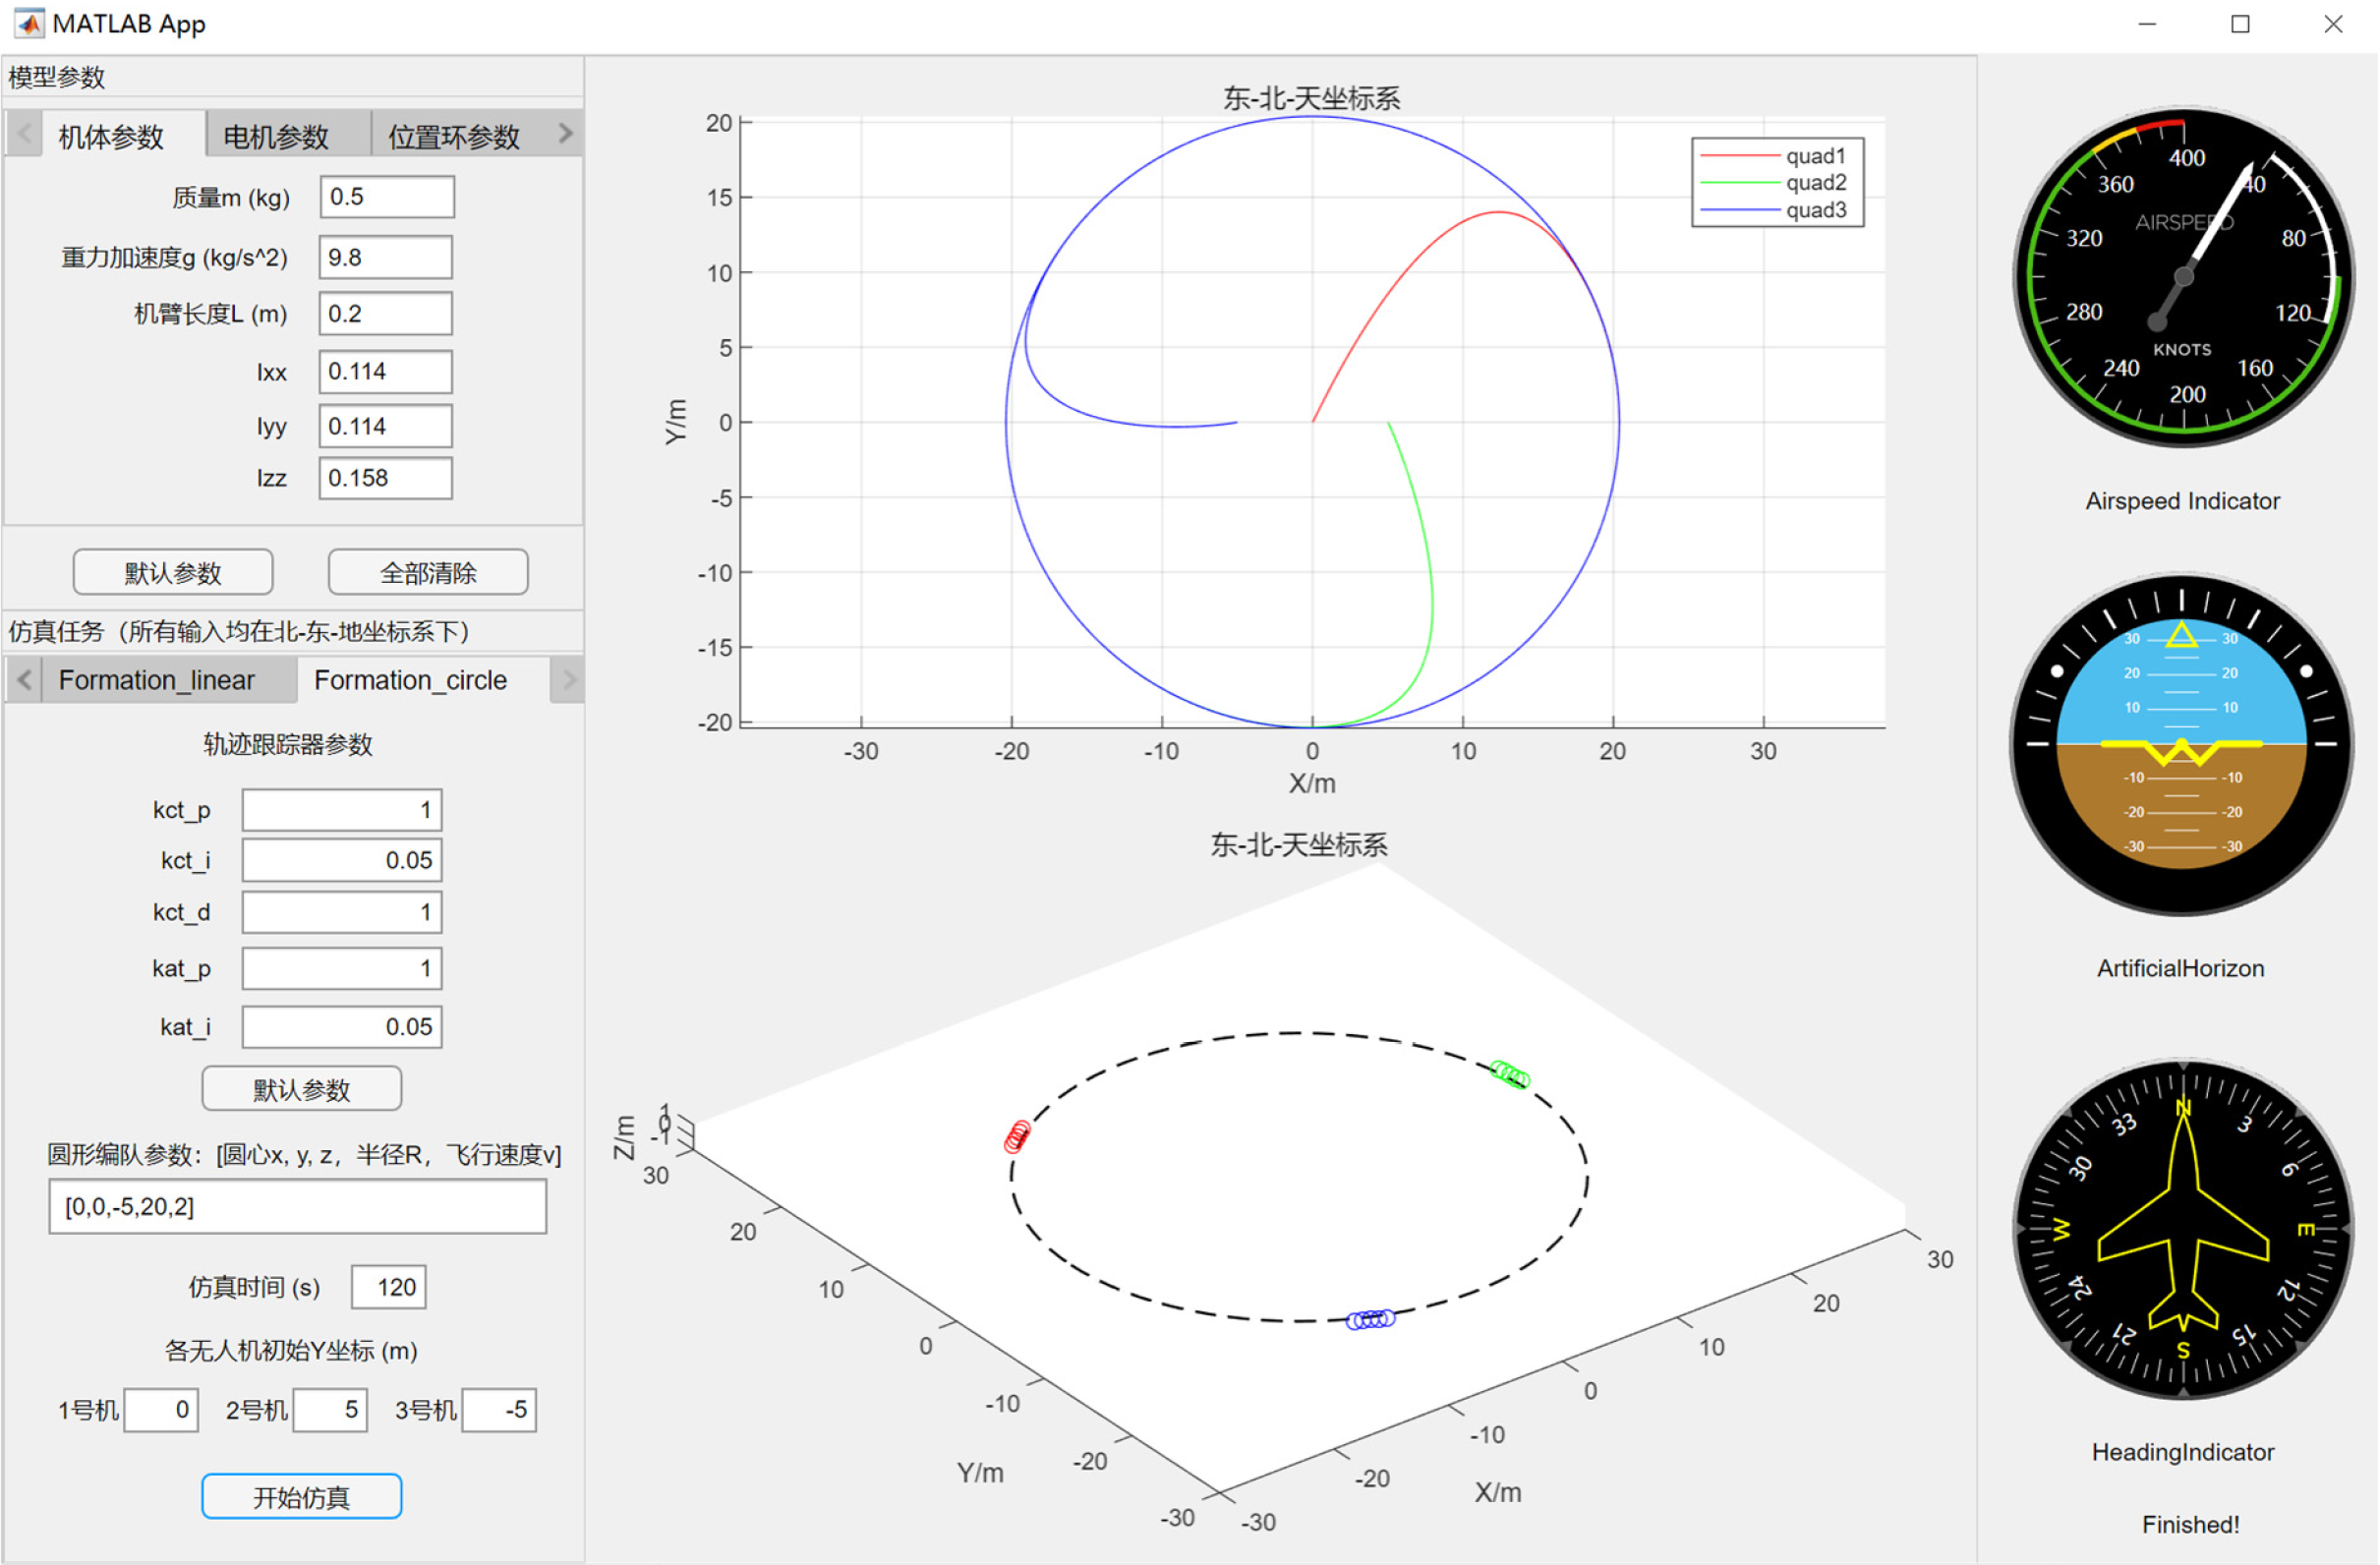The image size is (2380, 1565).
Task: Select the Formation_linear tab
Action: pos(156,680)
